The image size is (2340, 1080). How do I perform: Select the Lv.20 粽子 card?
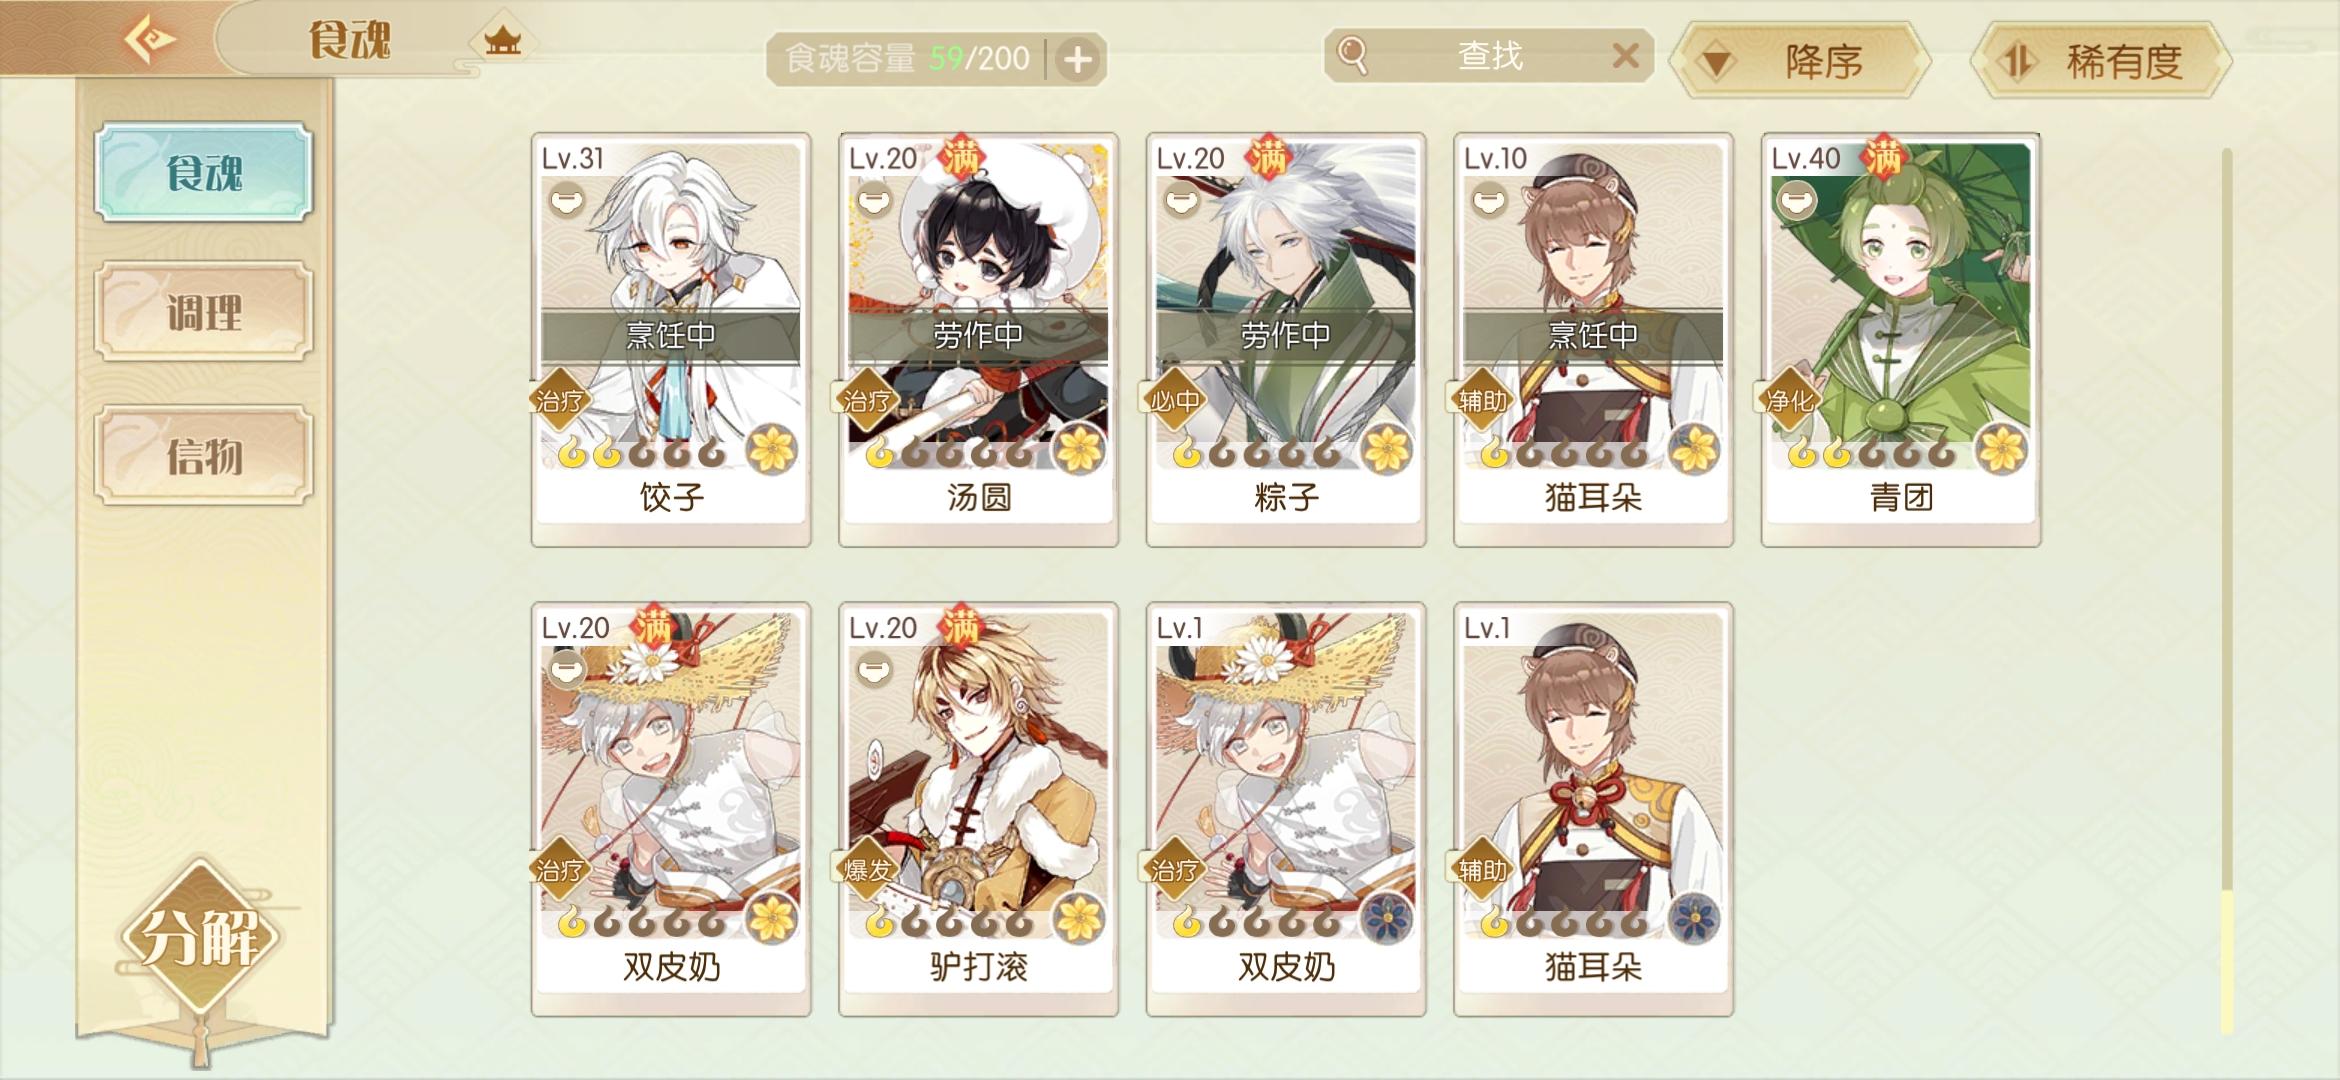coord(1285,339)
